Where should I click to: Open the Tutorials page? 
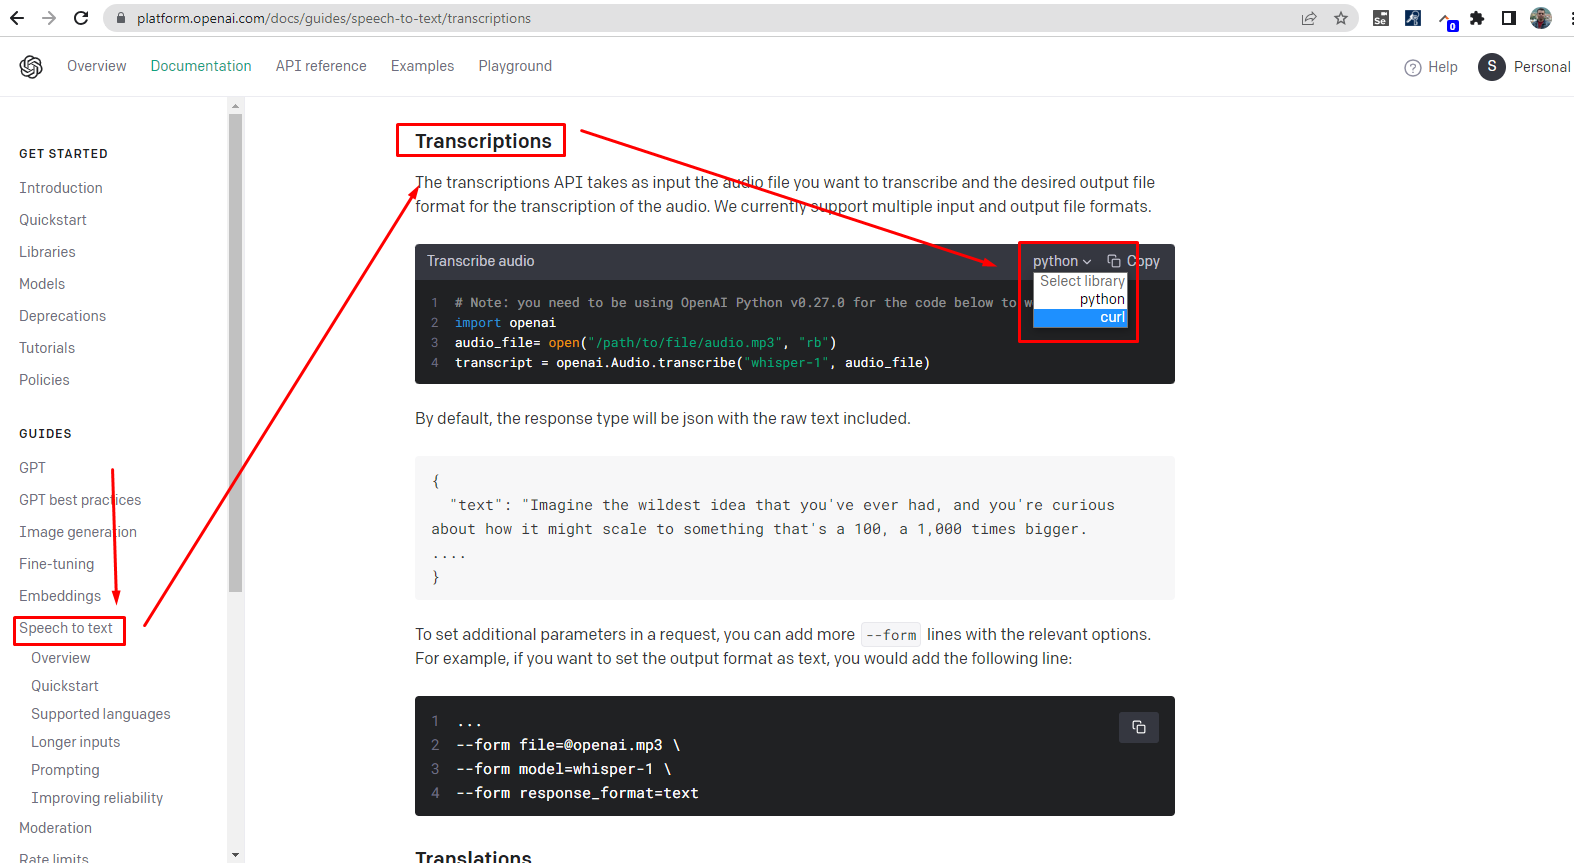click(x=47, y=348)
